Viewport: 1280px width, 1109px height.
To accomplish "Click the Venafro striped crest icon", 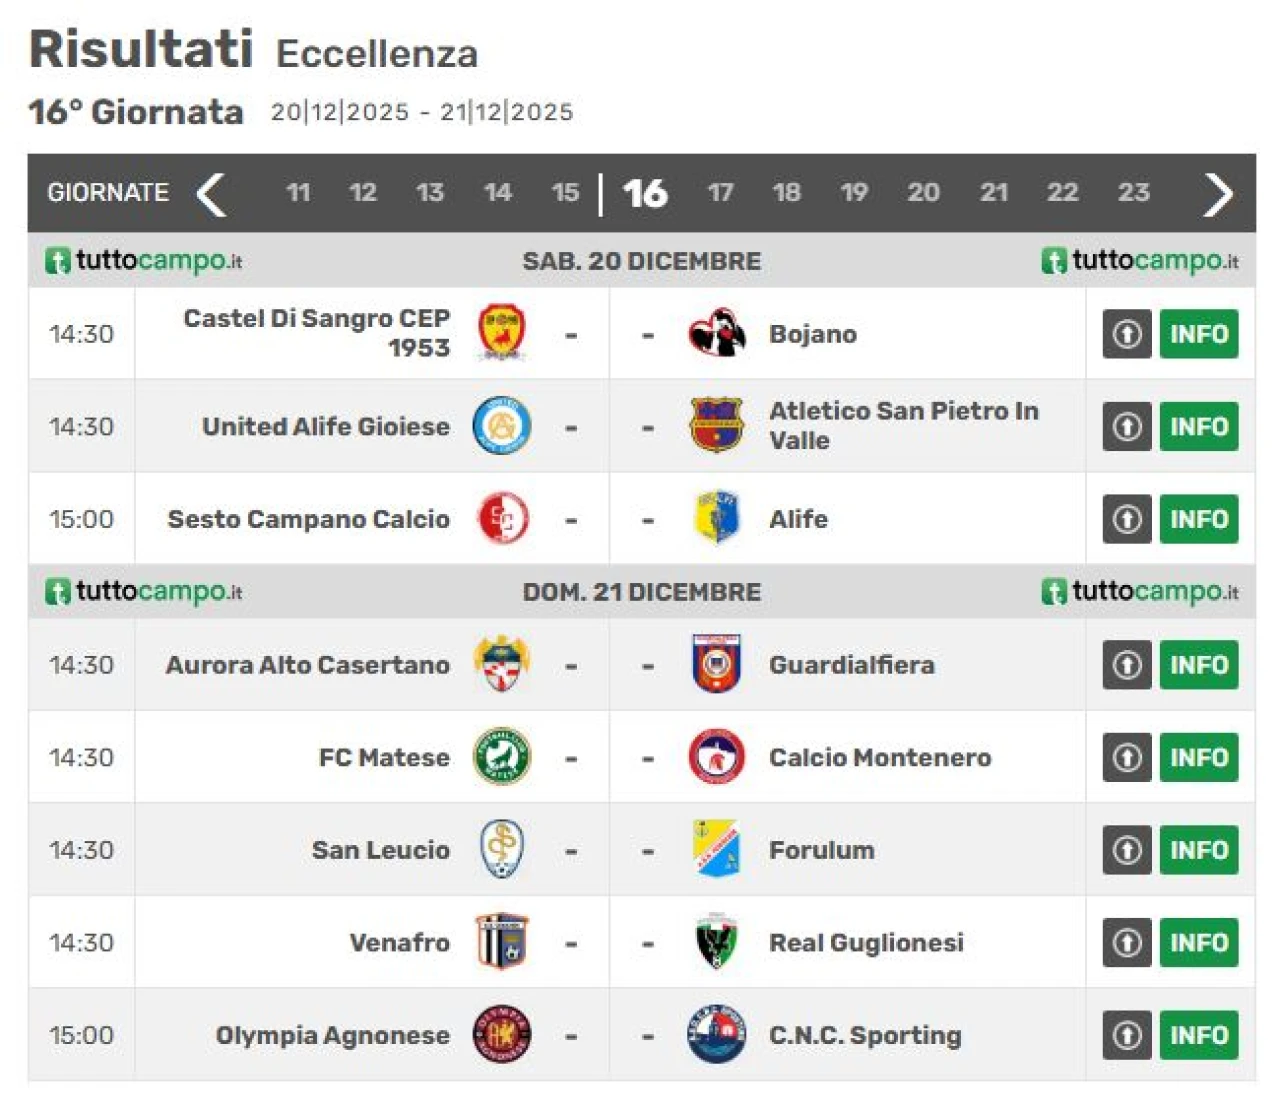I will pos(501,942).
